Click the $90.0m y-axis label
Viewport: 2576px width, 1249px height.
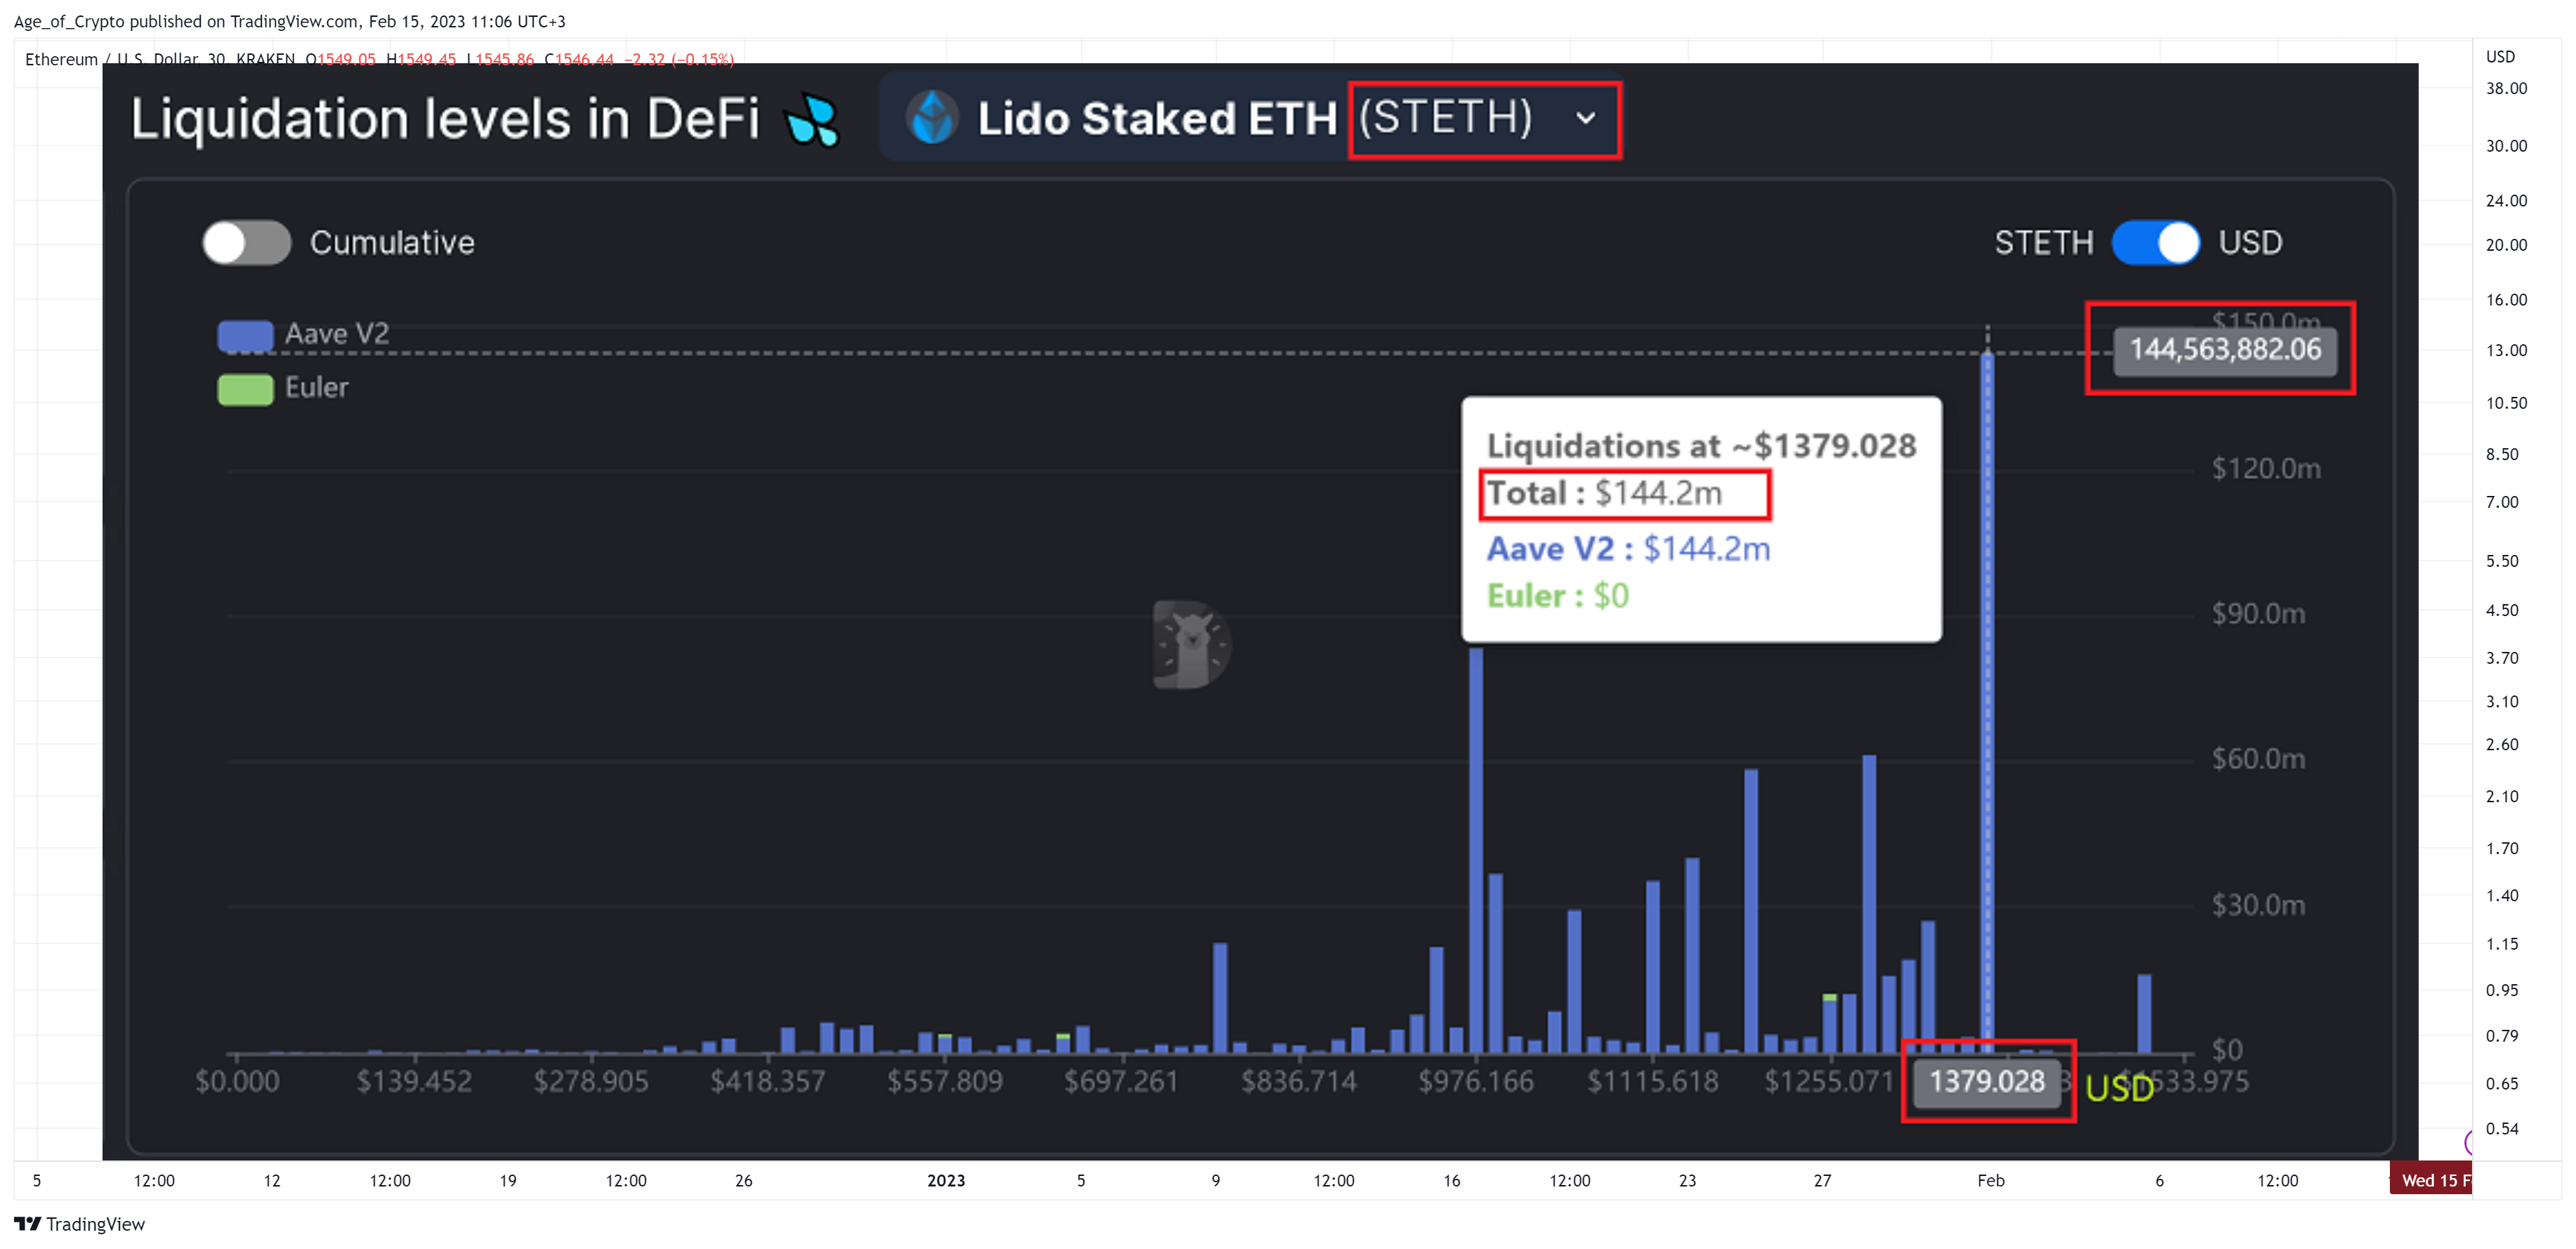tap(2258, 613)
